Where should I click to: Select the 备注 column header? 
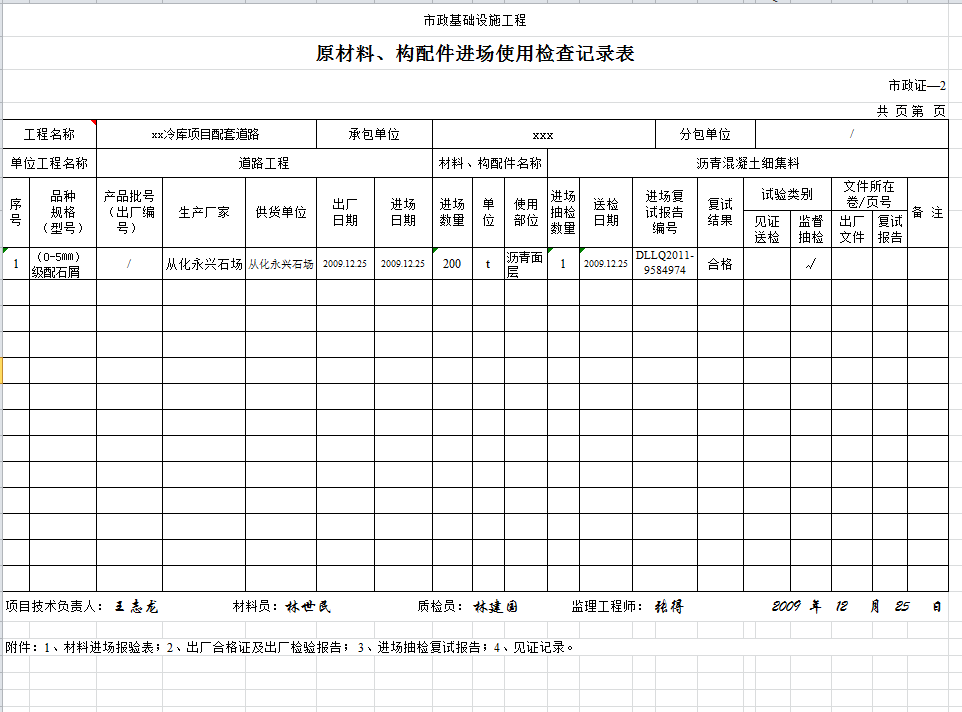(928, 212)
